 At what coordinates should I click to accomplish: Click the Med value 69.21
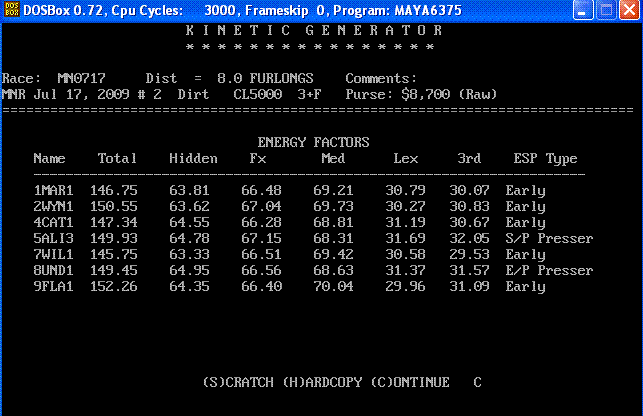[x=333, y=190]
